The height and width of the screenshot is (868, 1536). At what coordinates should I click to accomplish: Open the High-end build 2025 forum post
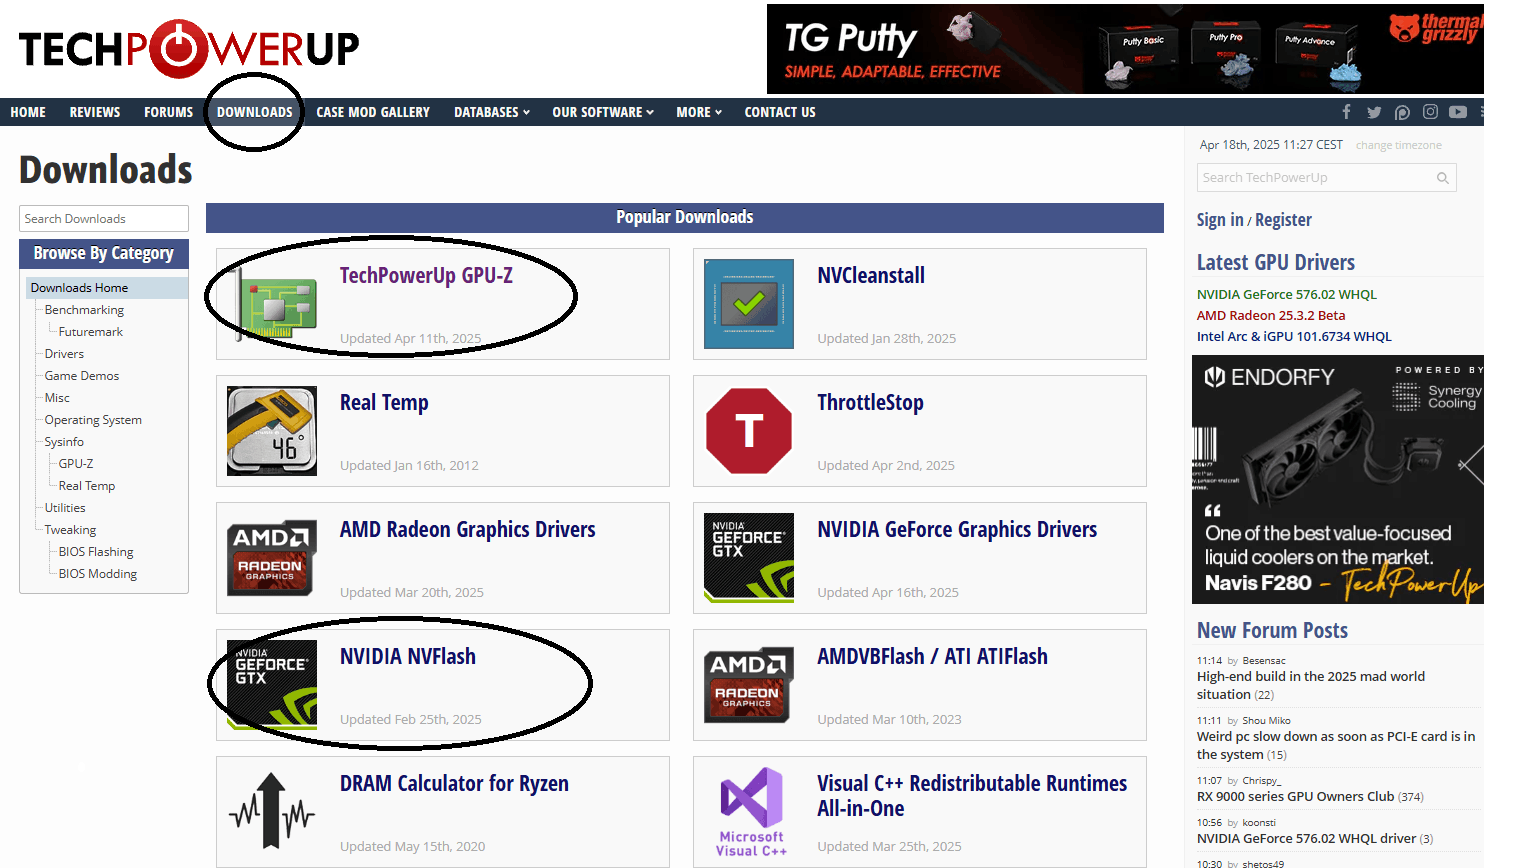tap(1311, 685)
